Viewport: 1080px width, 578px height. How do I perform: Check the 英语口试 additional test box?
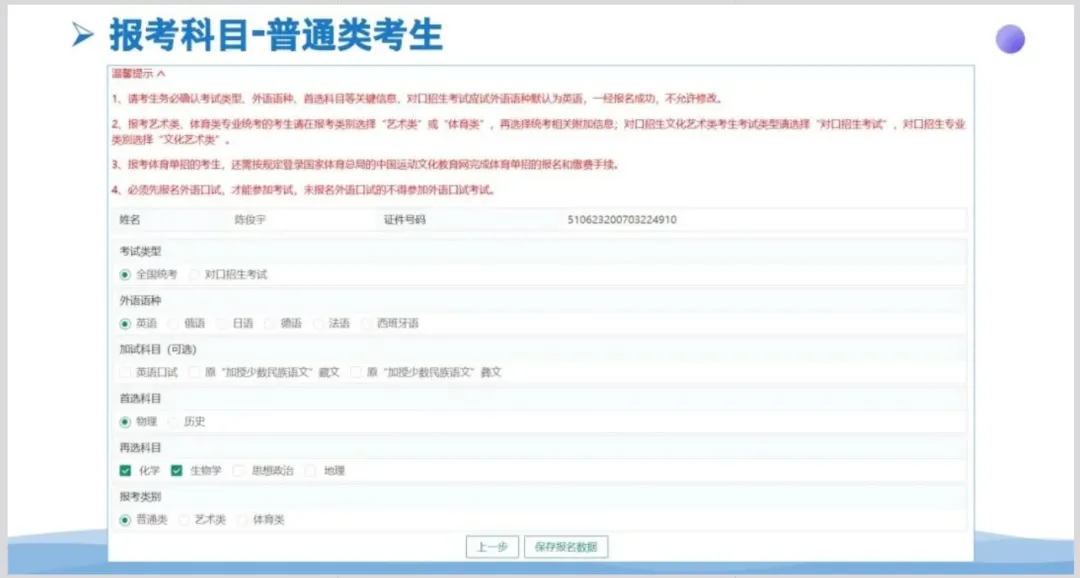[125, 373]
